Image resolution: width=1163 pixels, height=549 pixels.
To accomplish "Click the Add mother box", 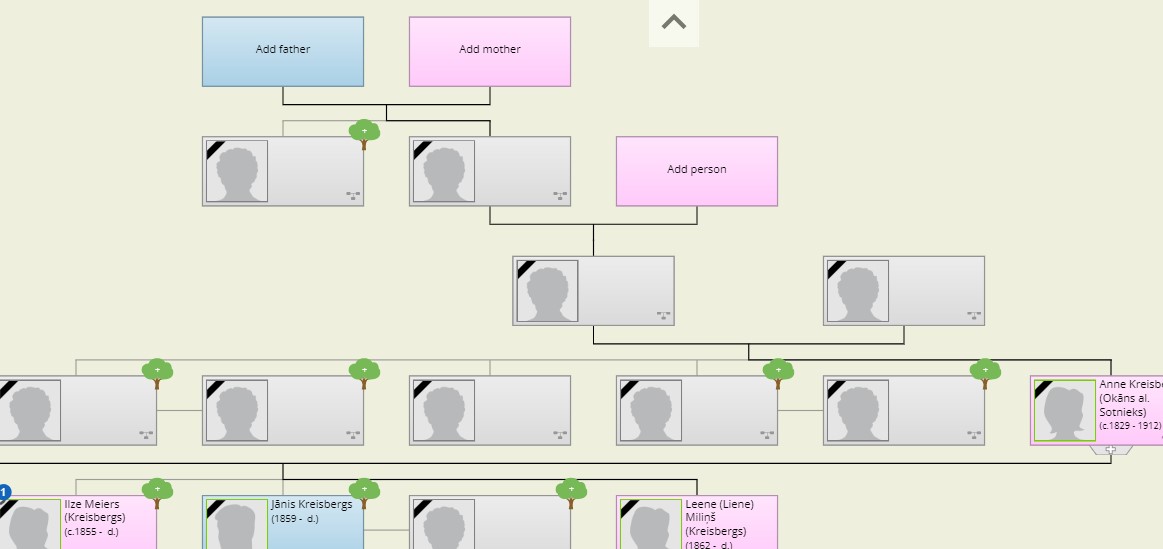I will [489, 51].
